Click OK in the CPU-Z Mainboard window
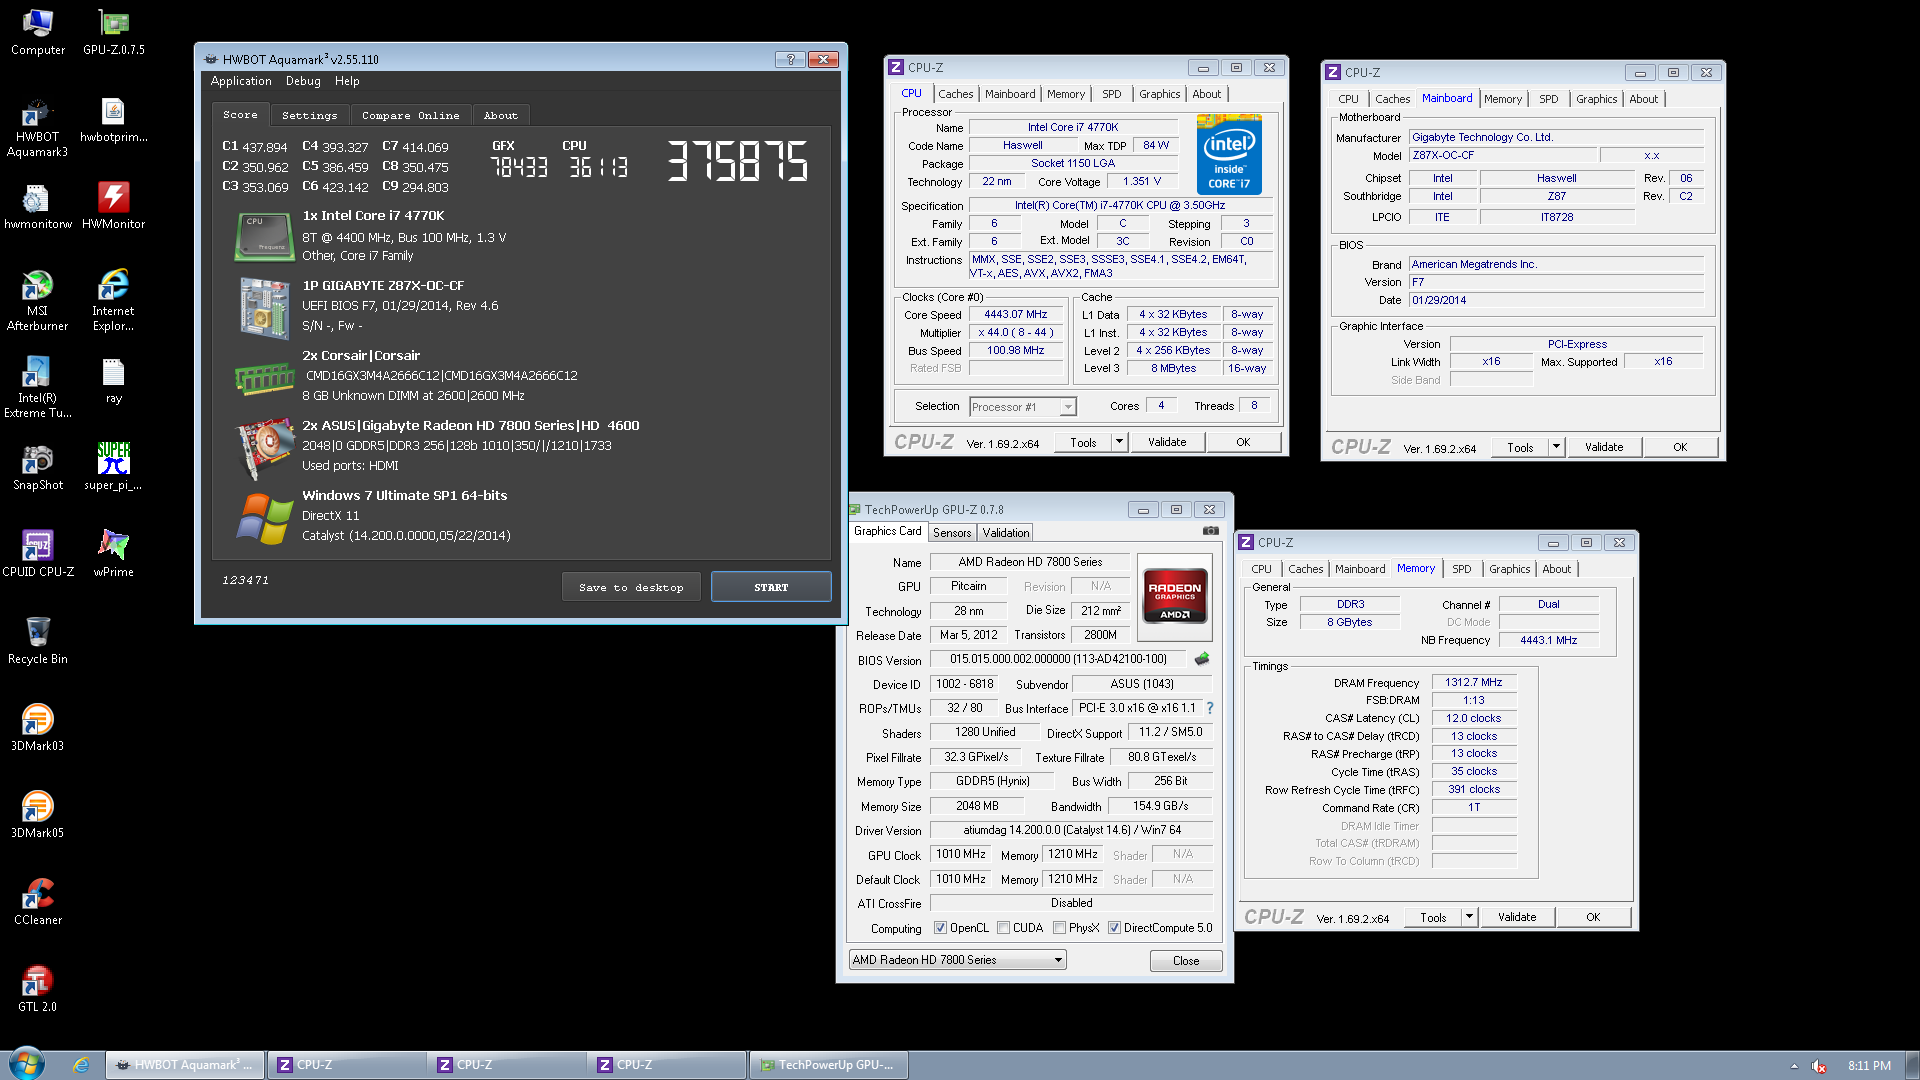This screenshot has height=1080, width=1920. coord(1680,447)
